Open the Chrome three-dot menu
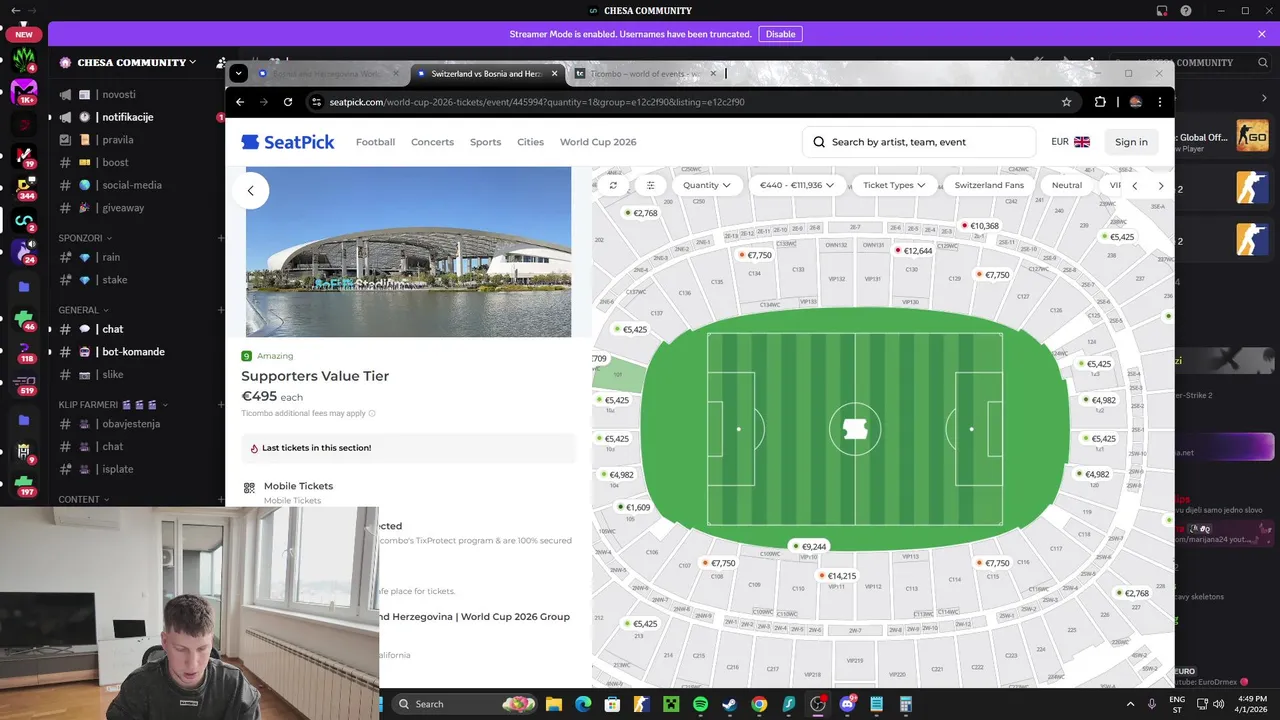The image size is (1280, 720). coord(1160,102)
